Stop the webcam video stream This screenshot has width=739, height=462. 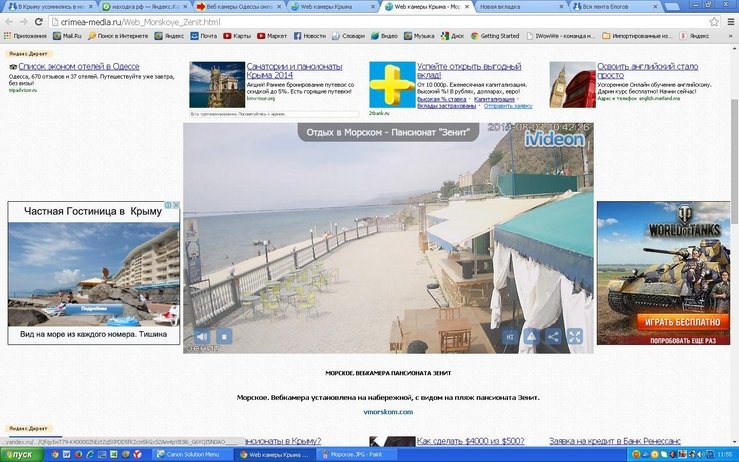click(x=224, y=337)
